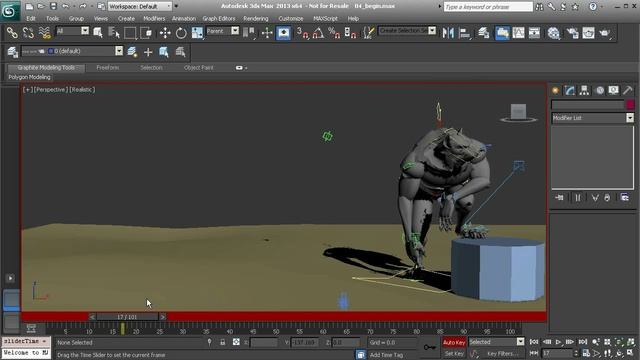Image resolution: width=640 pixels, height=360 pixels.
Task: Toggle the Graphite Modeling Tools ribbon
Action: pyautogui.click(x=502, y=33)
